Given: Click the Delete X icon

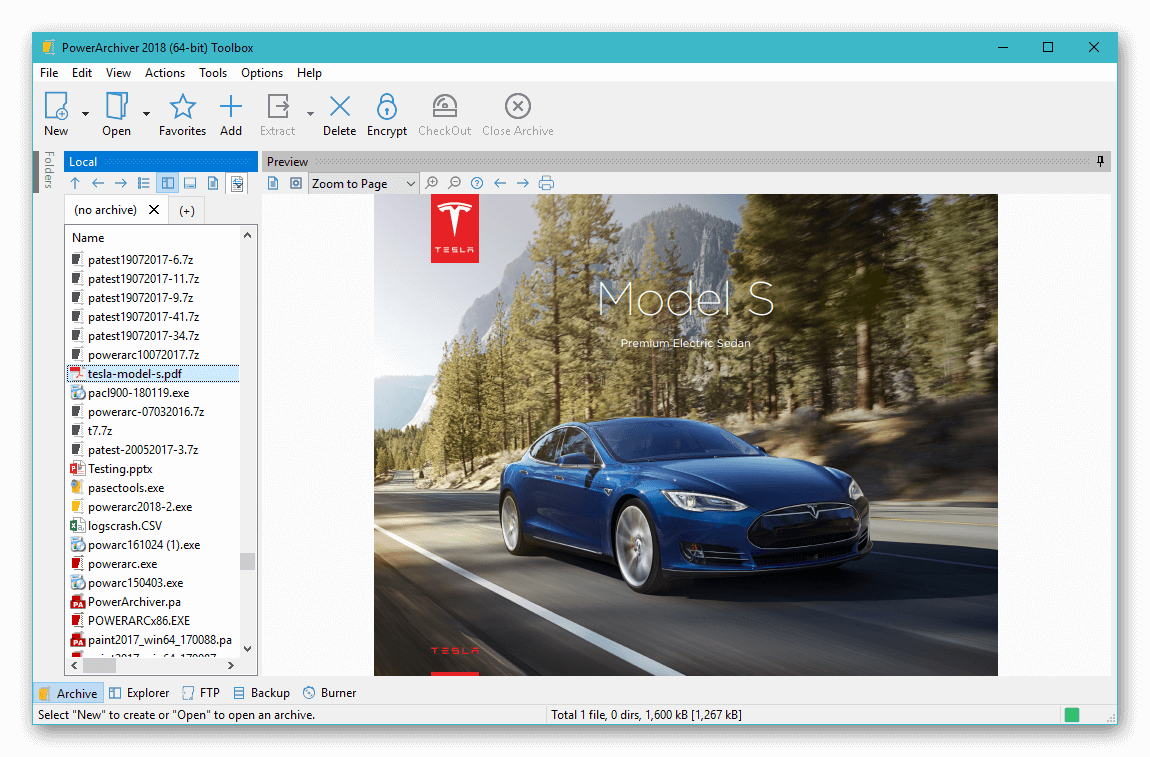Looking at the screenshot, I should pyautogui.click(x=340, y=107).
